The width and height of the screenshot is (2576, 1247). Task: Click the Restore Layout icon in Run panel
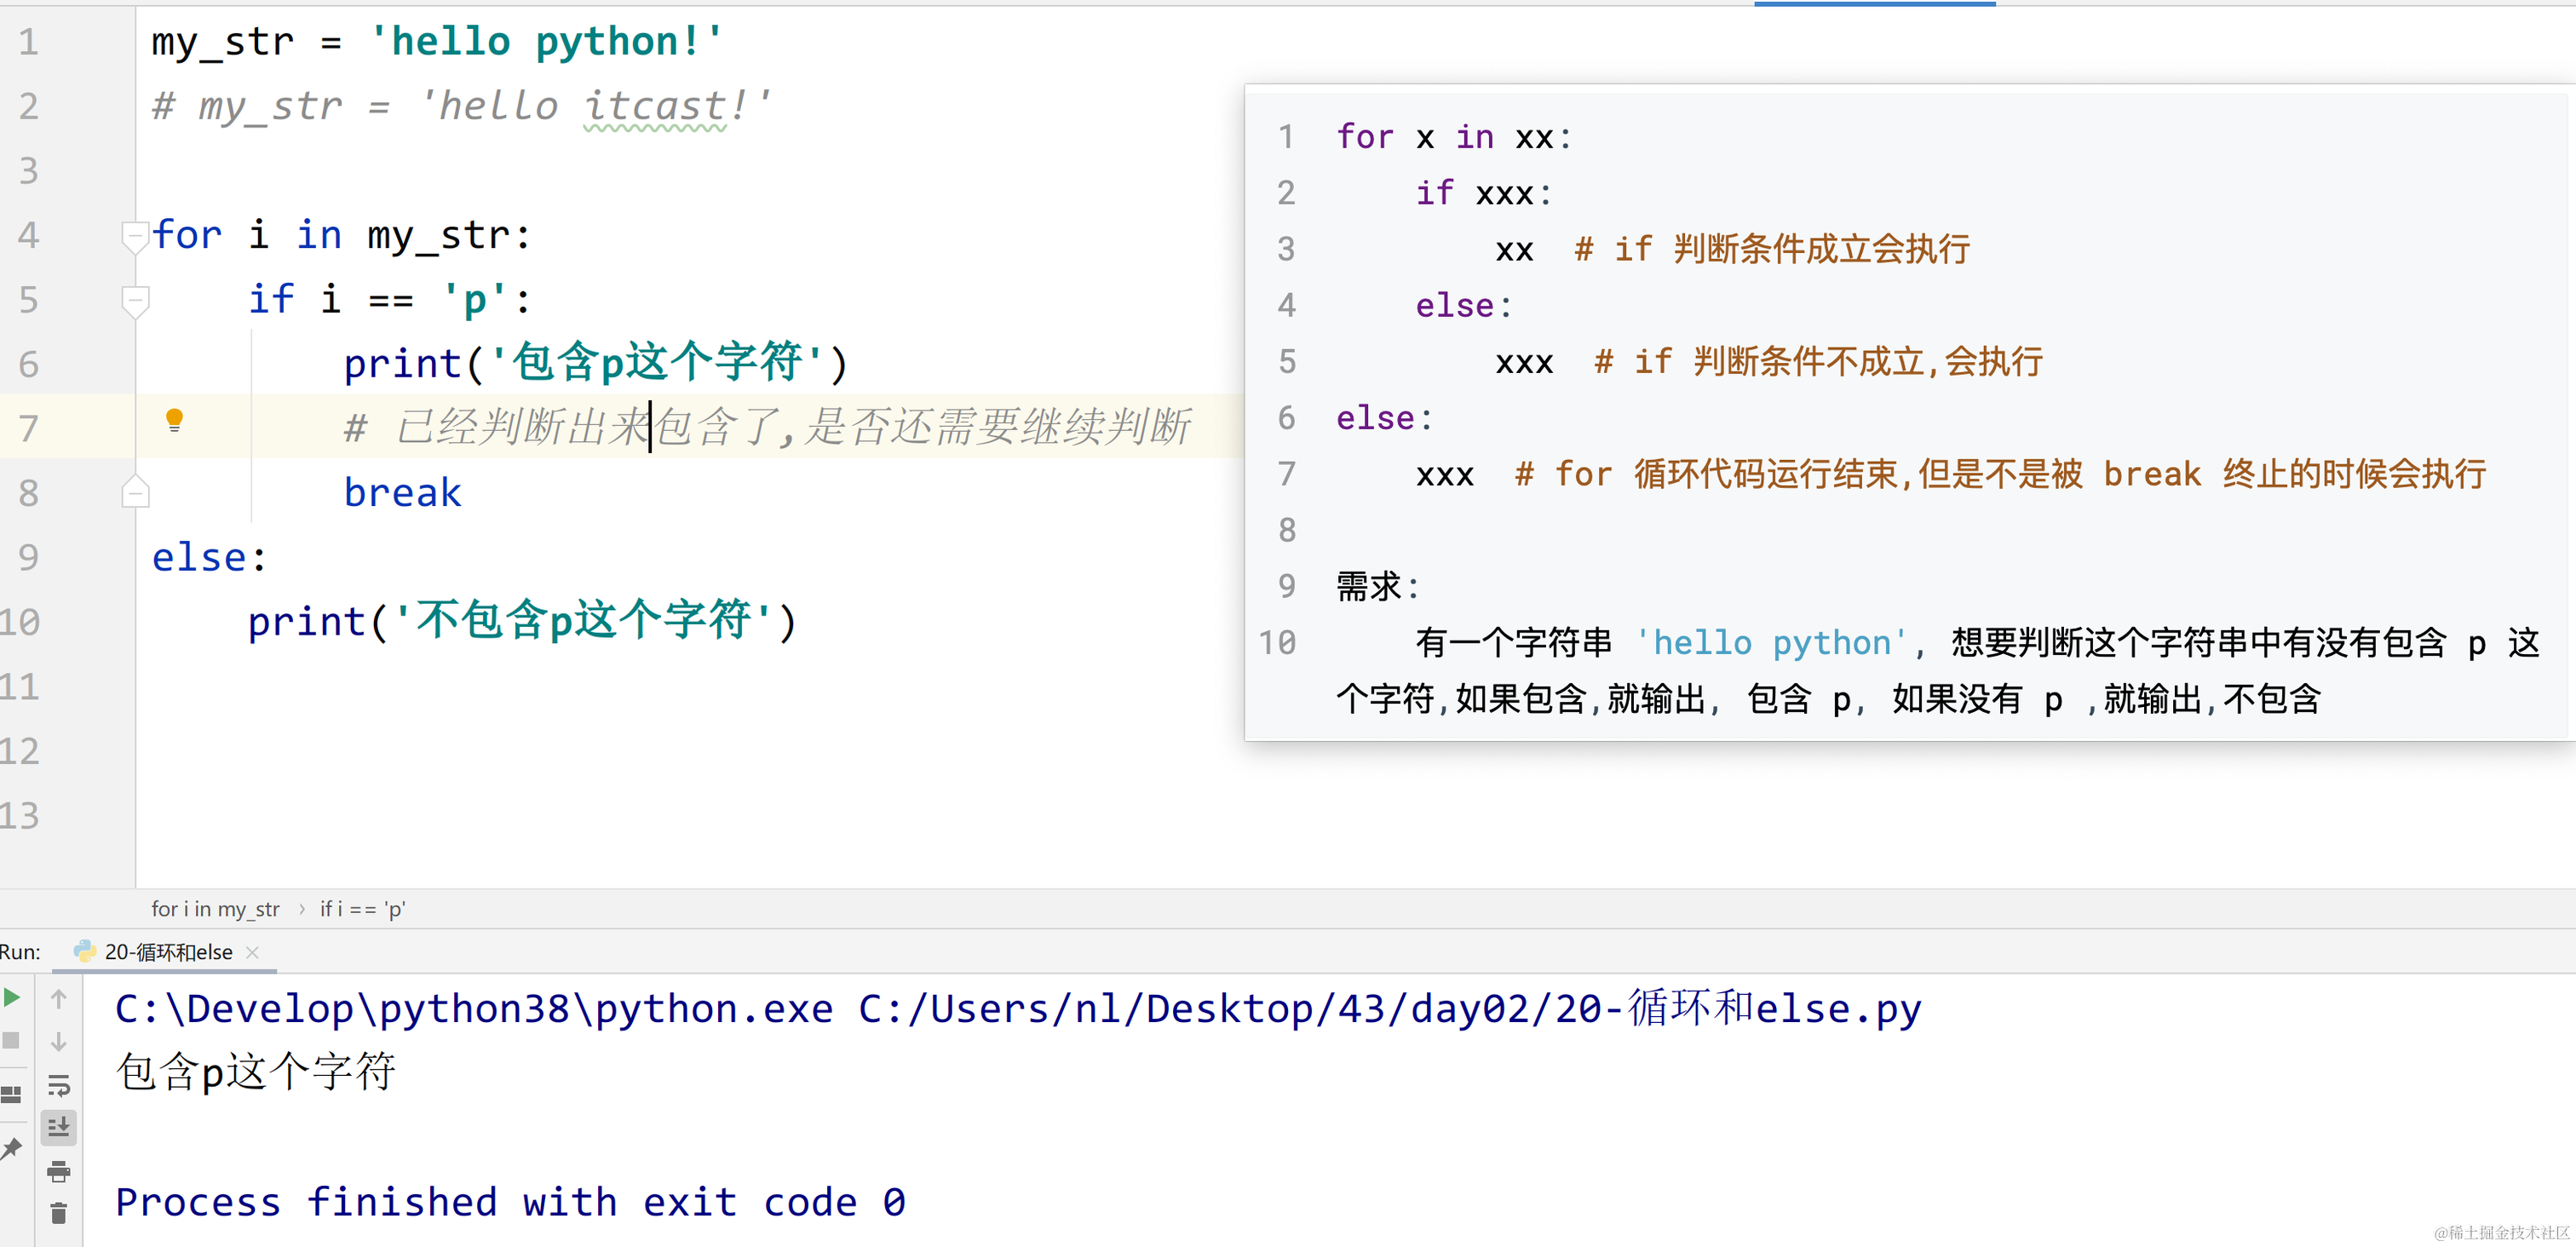11,1094
